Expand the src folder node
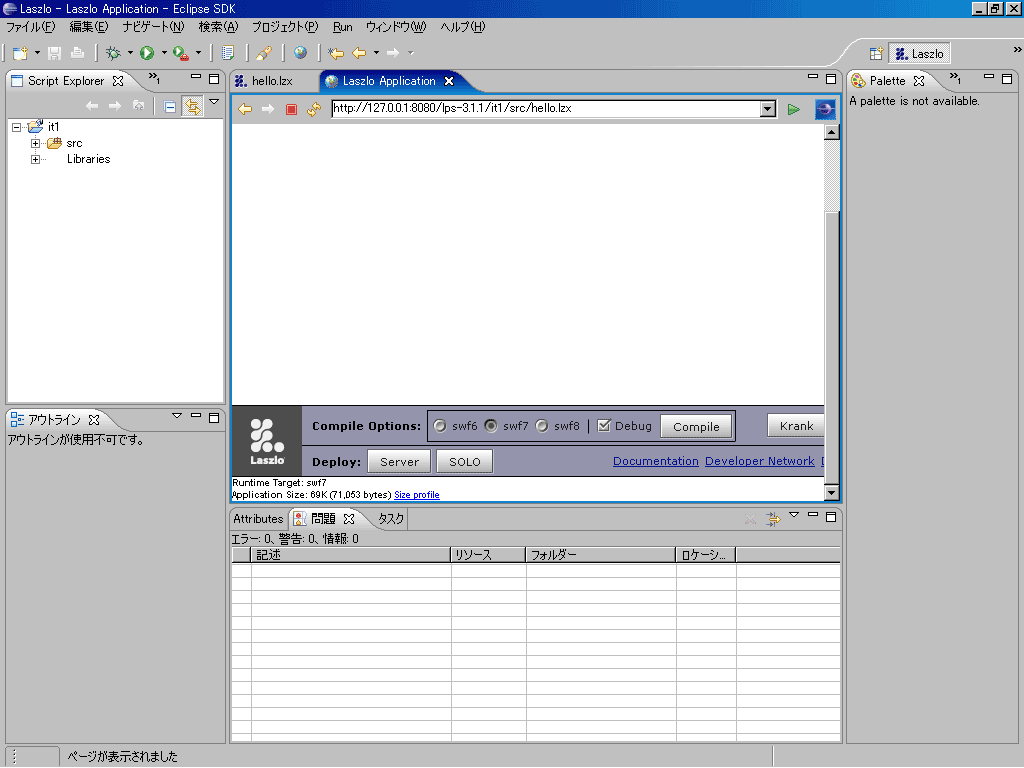This screenshot has width=1024, height=768. click(36, 143)
